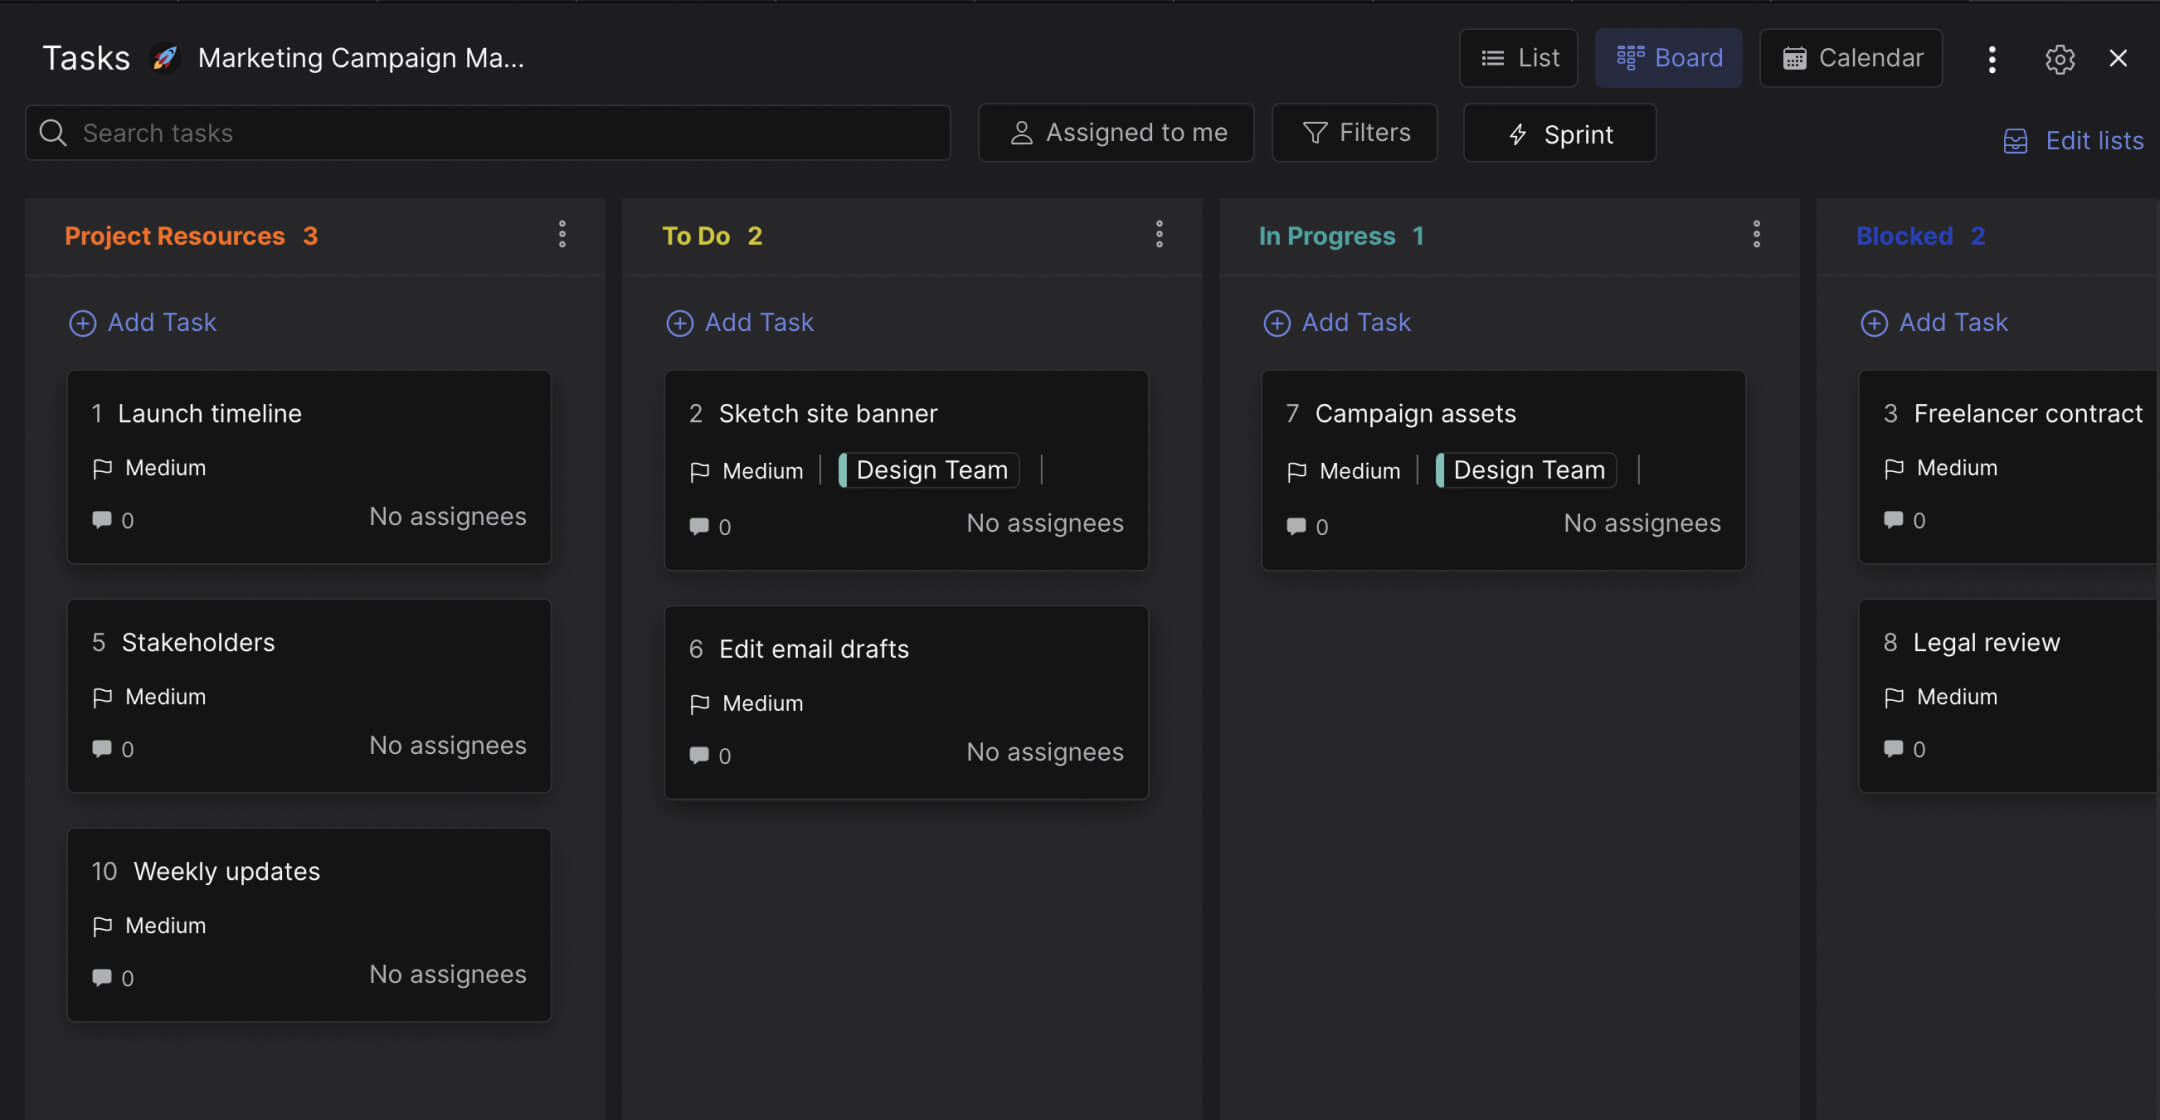The height and width of the screenshot is (1120, 2160).
Task: Click the comment bubble on Sketch site banner
Action: point(698,526)
